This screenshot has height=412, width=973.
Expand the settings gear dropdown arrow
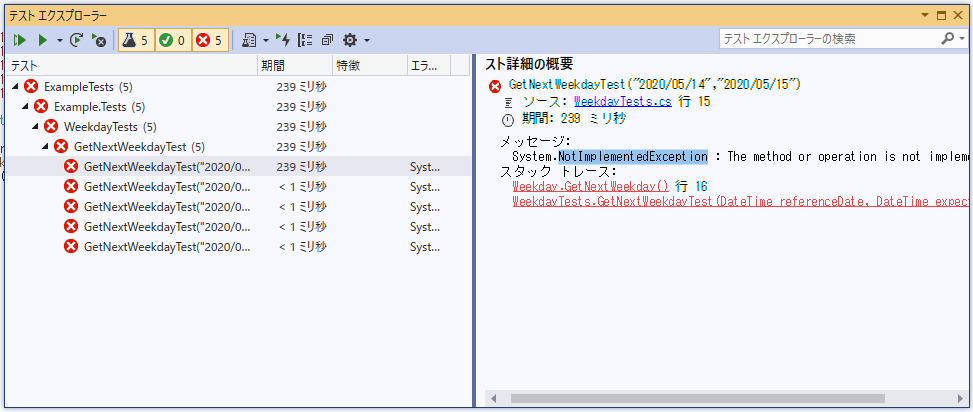tap(367, 40)
